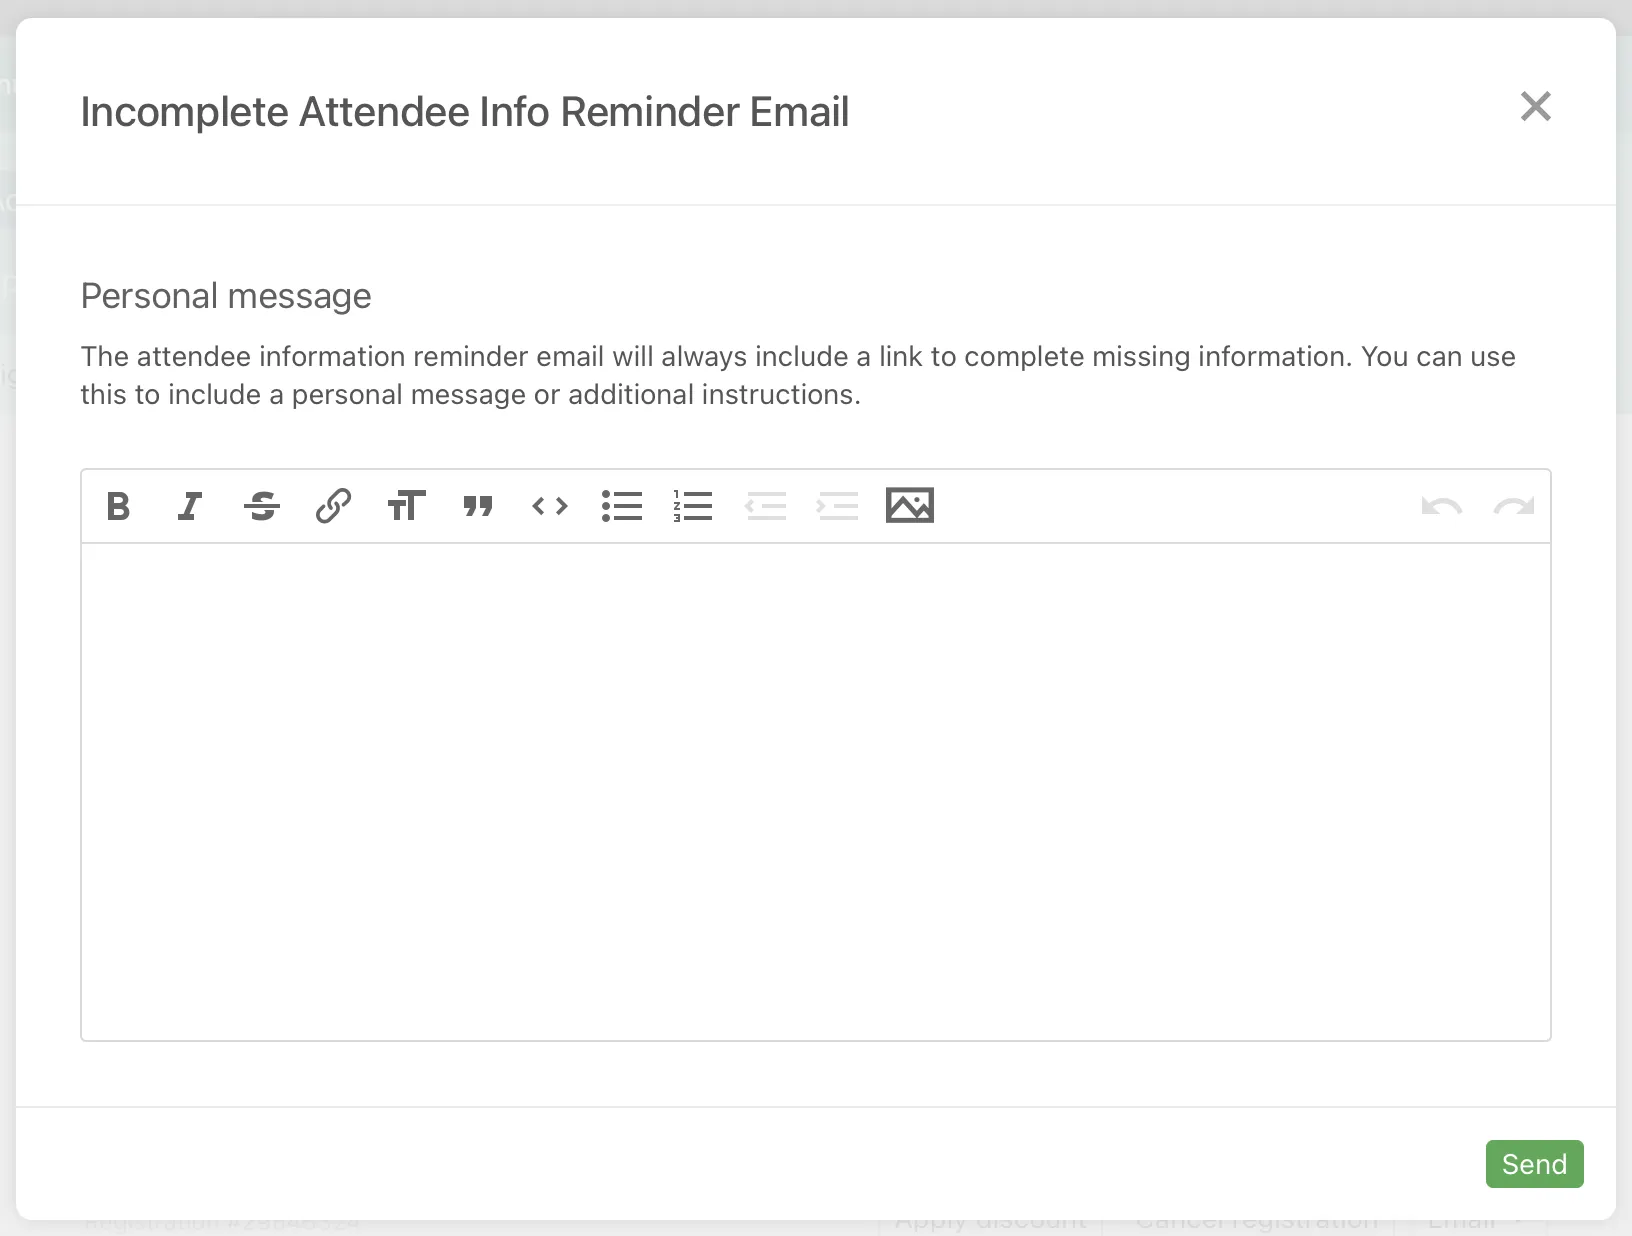Click the attendee information reminder description text

[797, 375]
